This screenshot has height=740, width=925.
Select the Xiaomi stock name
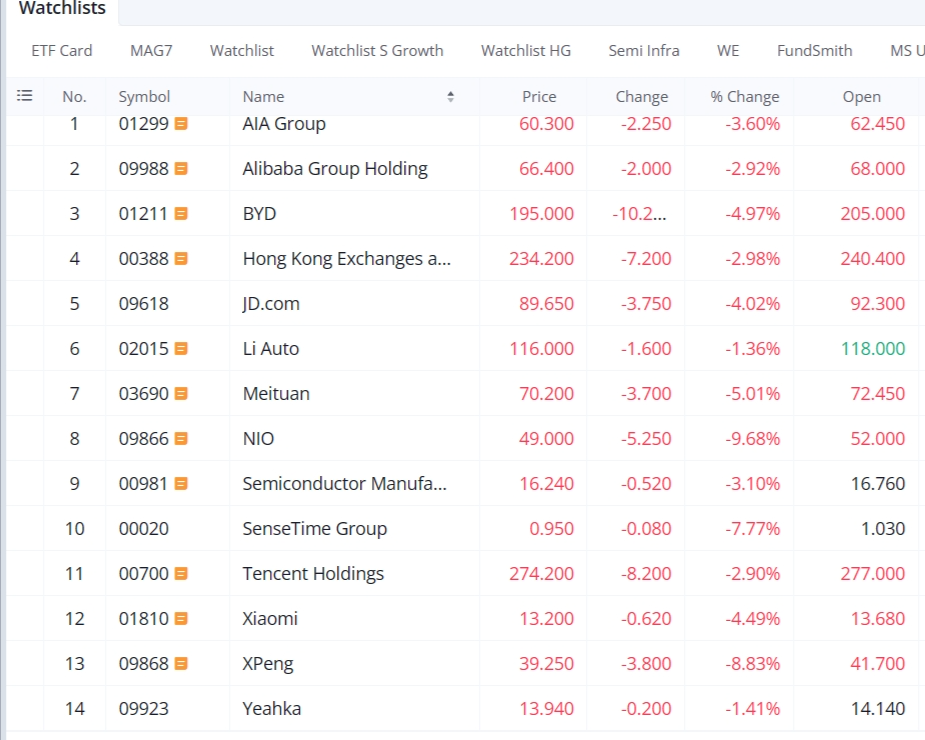pos(270,618)
